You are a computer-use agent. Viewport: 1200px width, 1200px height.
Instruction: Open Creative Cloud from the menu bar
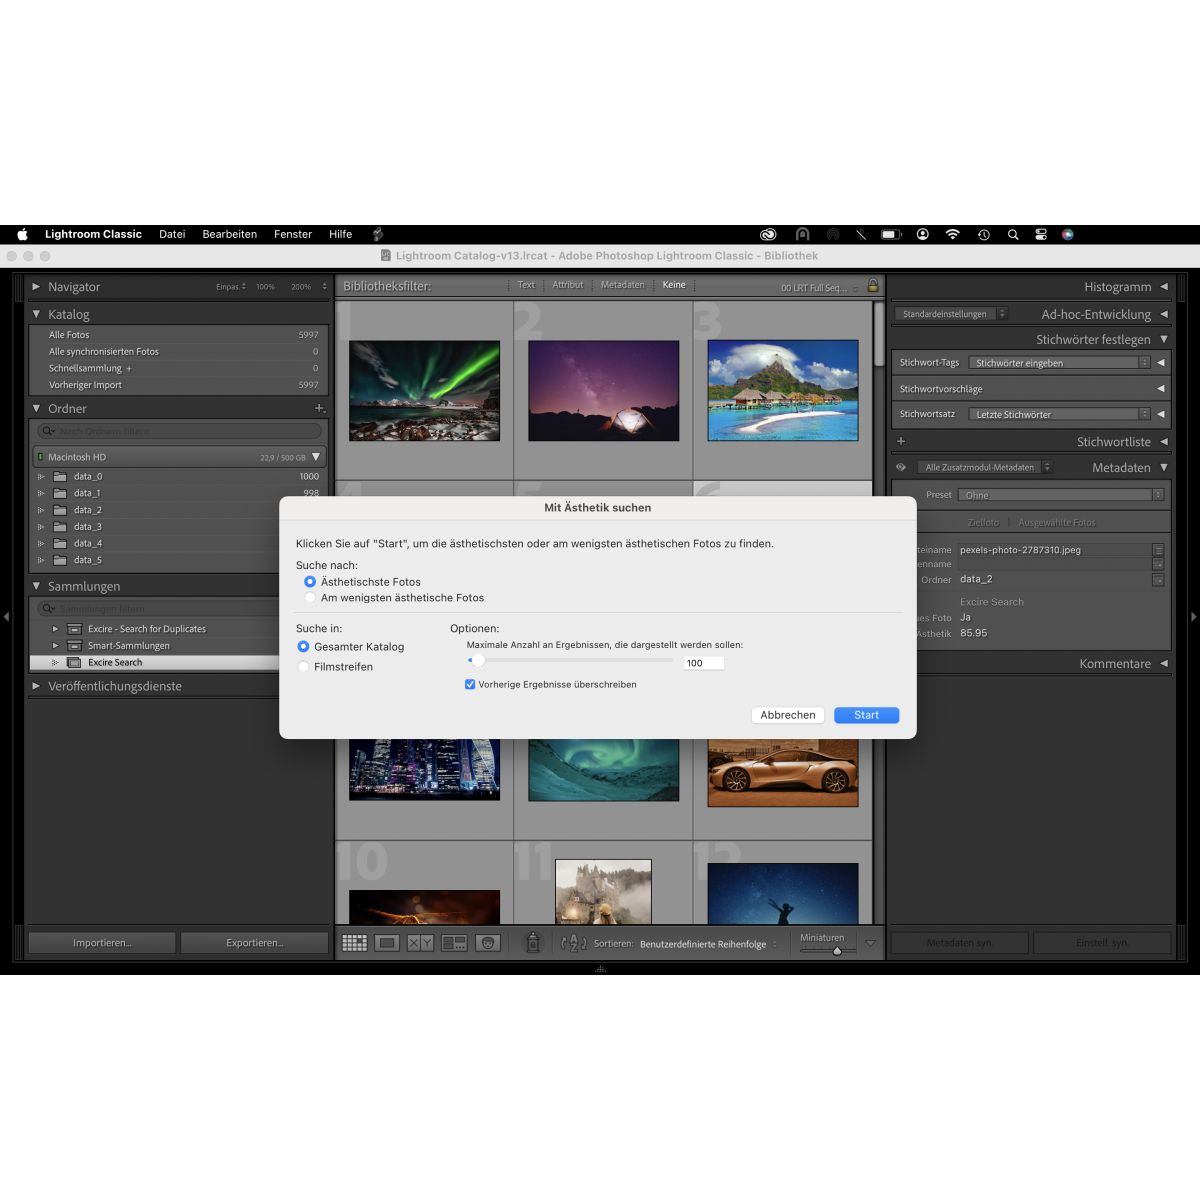[768, 234]
